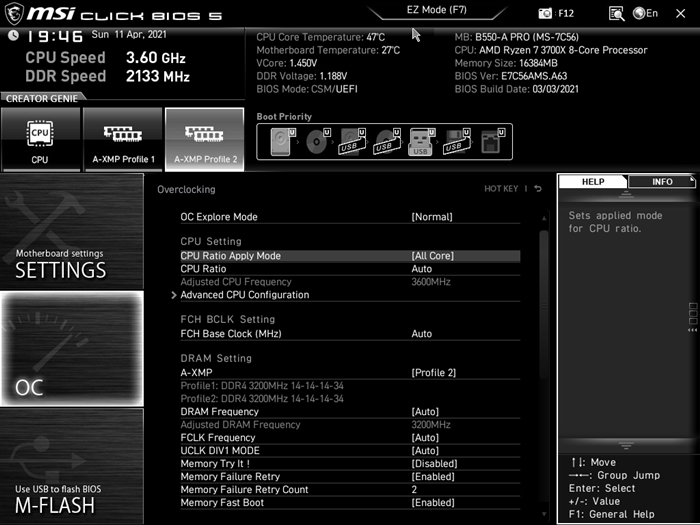Select the USB hard disk boot device
This screenshot has height=525, width=700.
point(353,142)
